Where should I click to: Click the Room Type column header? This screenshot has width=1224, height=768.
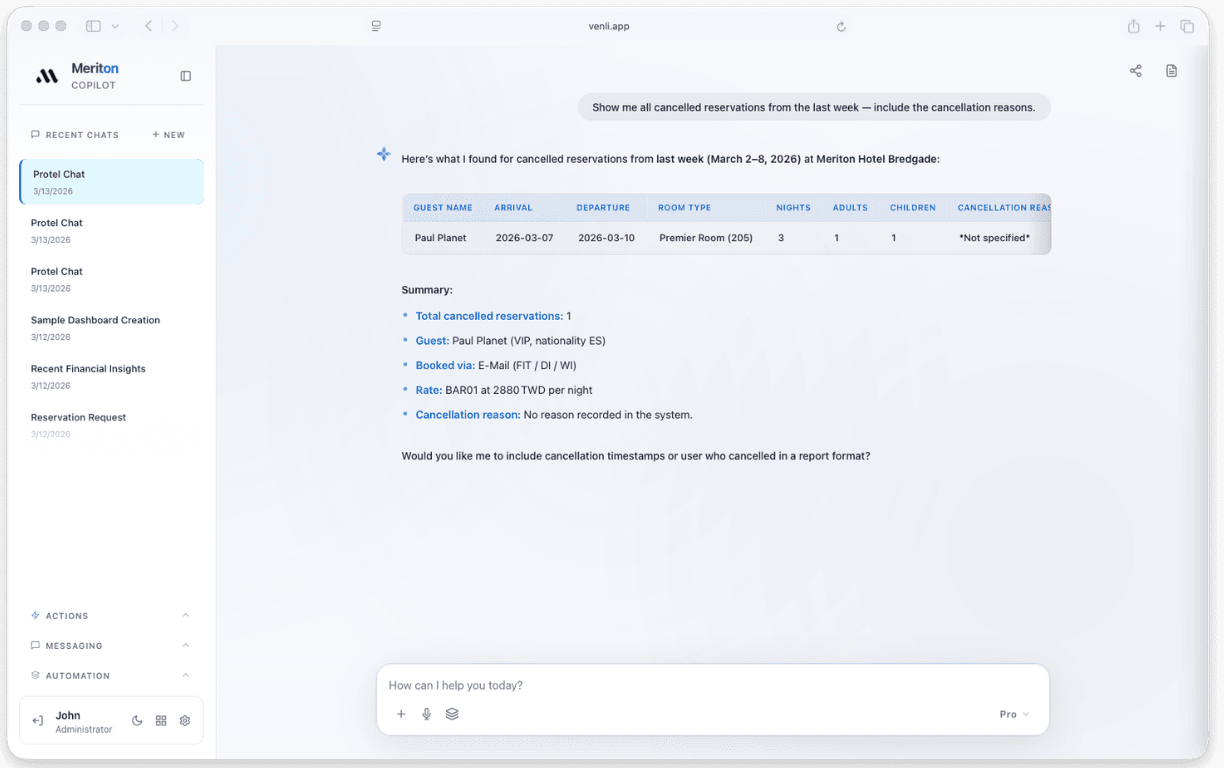point(684,208)
